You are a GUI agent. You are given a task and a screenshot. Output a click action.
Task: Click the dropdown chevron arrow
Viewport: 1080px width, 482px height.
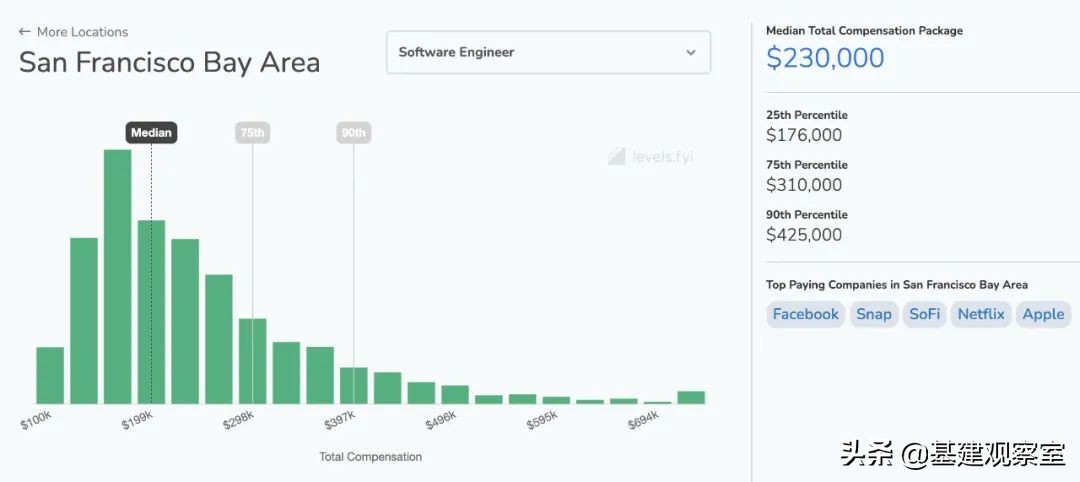(x=691, y=53)
